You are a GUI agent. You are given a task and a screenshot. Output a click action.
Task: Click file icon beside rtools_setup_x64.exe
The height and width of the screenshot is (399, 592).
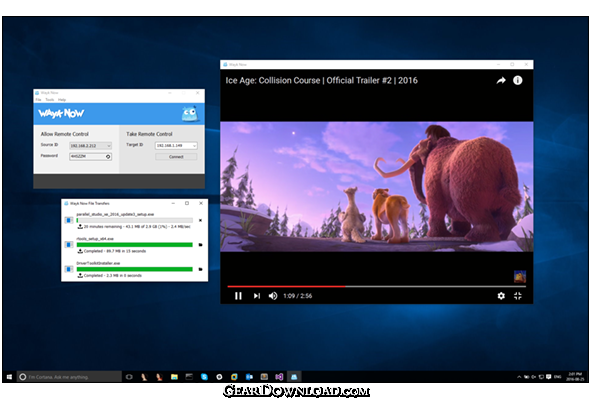tap(69, 245)
